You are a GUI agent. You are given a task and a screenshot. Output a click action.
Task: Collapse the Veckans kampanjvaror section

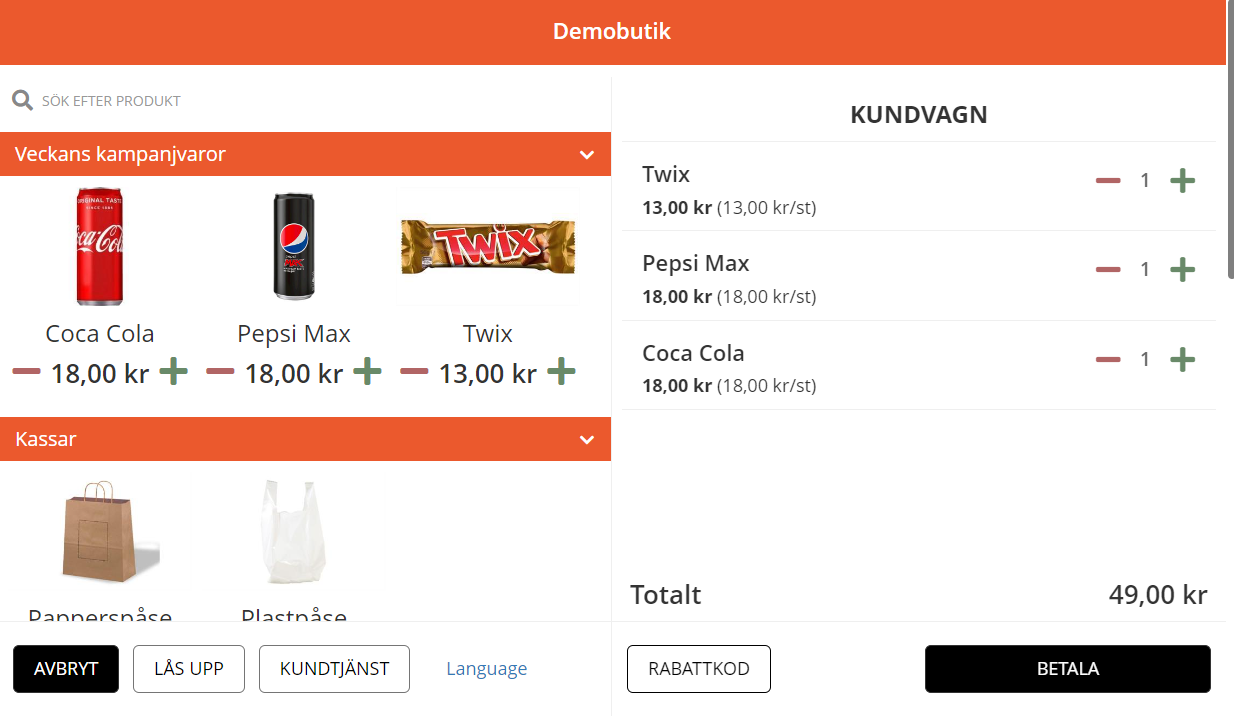point(587,155)
